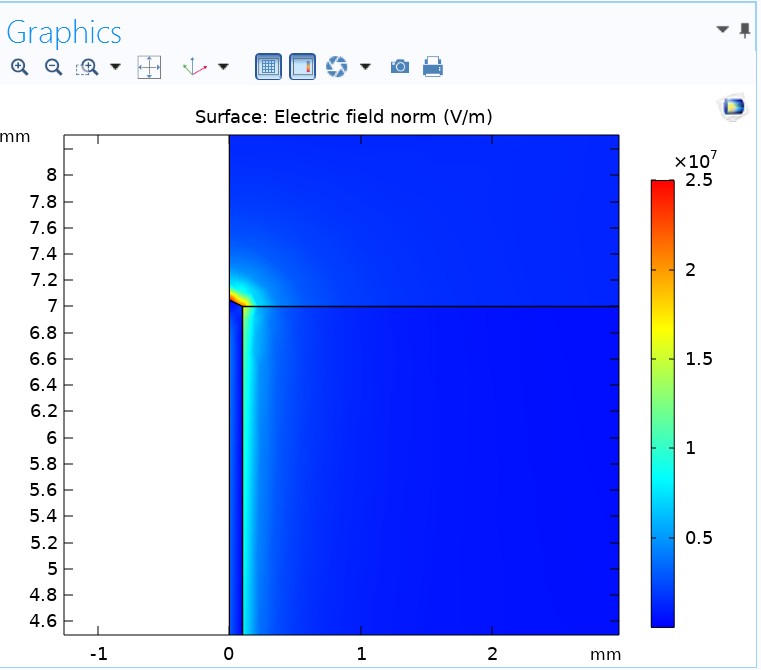Click the red top of the color legend
The image size is (761, 670).
[x=662, y=186]
